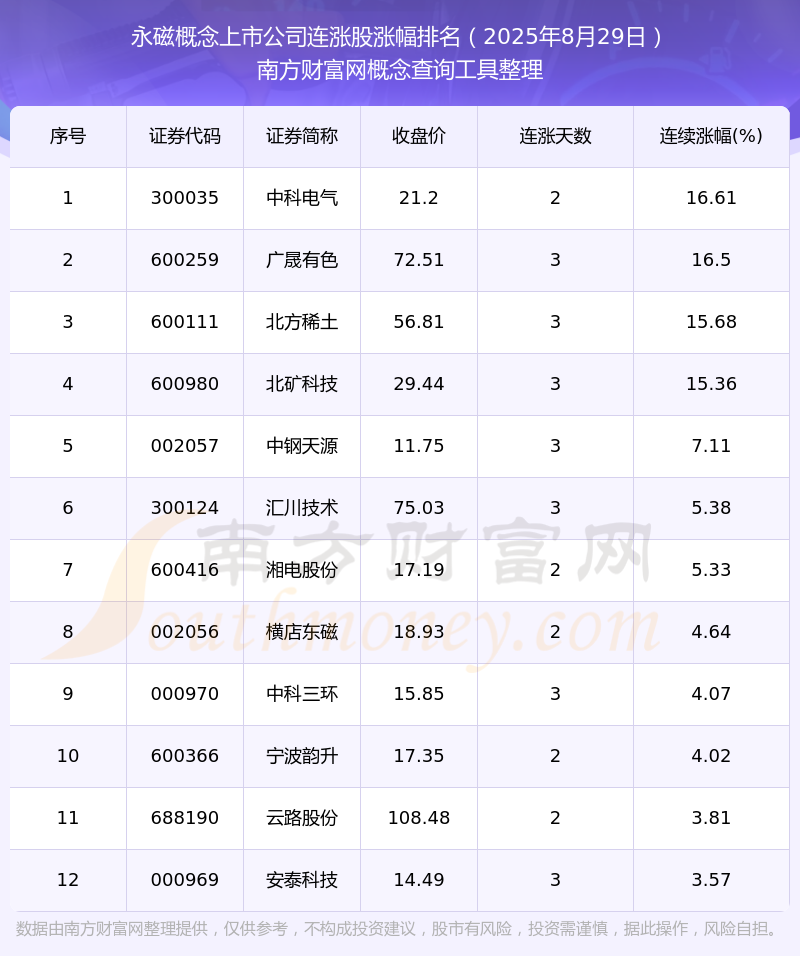Viewport: 800px width, 956px height.
Task: Click rise percentage 3.81
Action: (711, 818)
